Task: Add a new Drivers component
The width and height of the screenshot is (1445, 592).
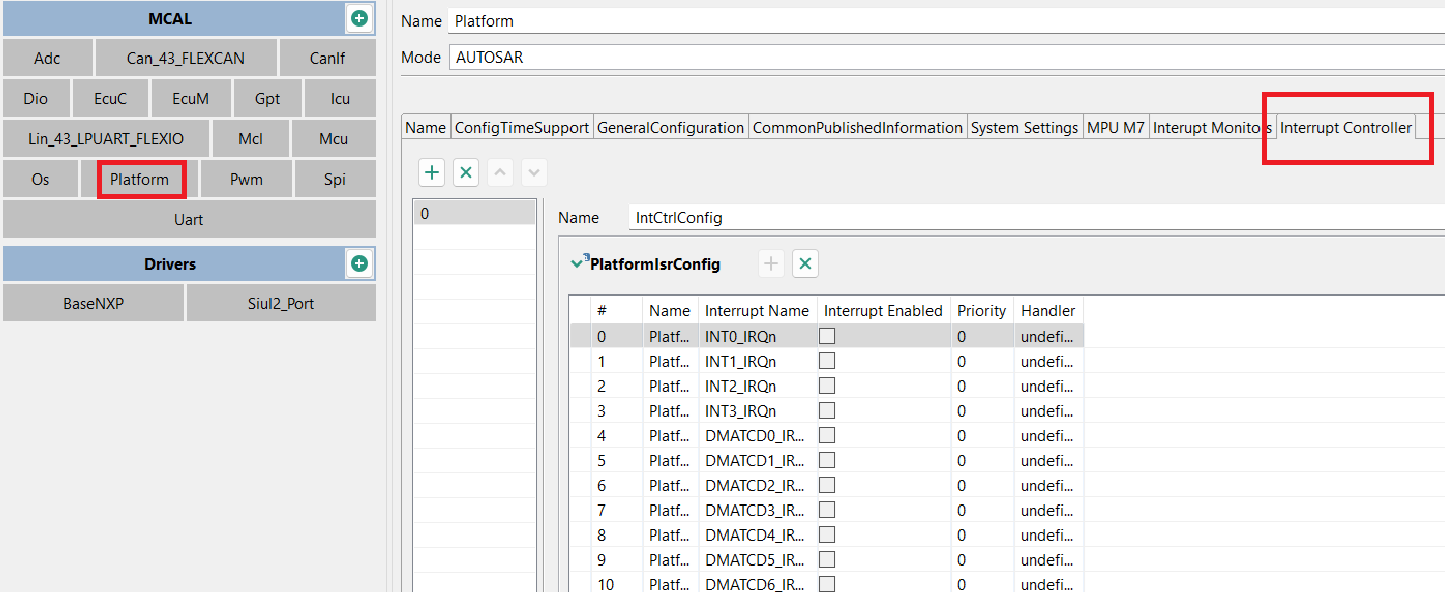Action: pyautogui.click(x=359, y=264)
